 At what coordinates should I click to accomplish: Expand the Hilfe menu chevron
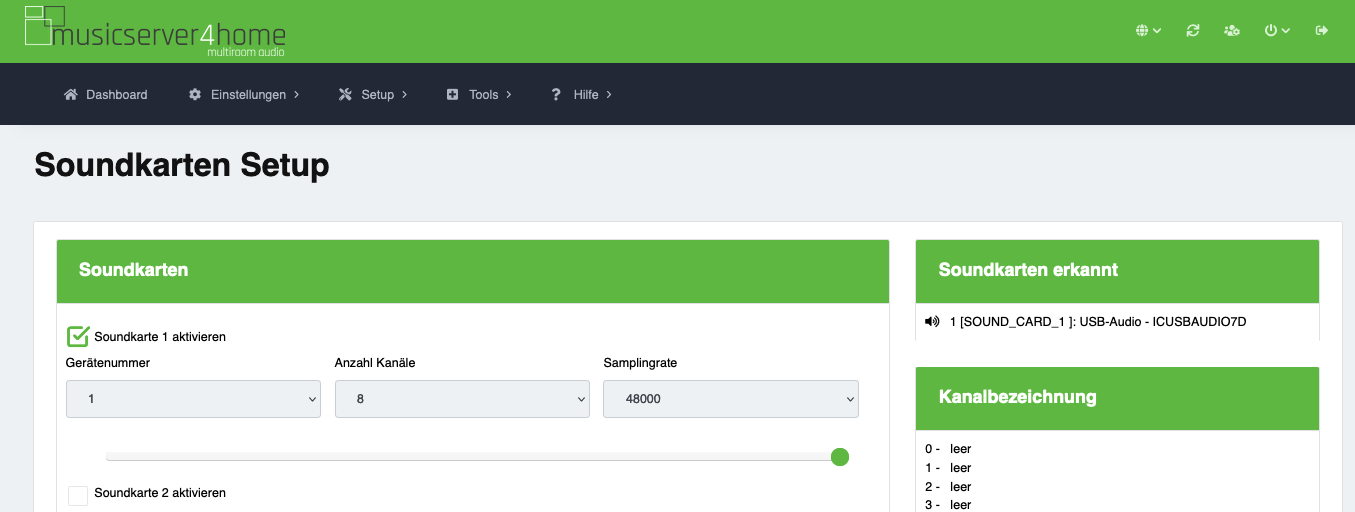[609, 94]
